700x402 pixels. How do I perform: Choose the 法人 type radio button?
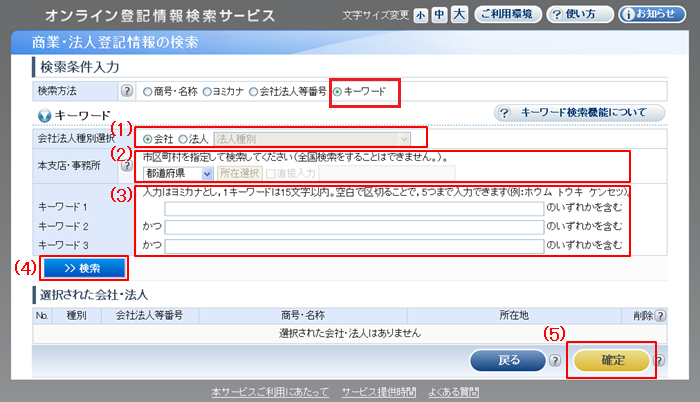183,139
